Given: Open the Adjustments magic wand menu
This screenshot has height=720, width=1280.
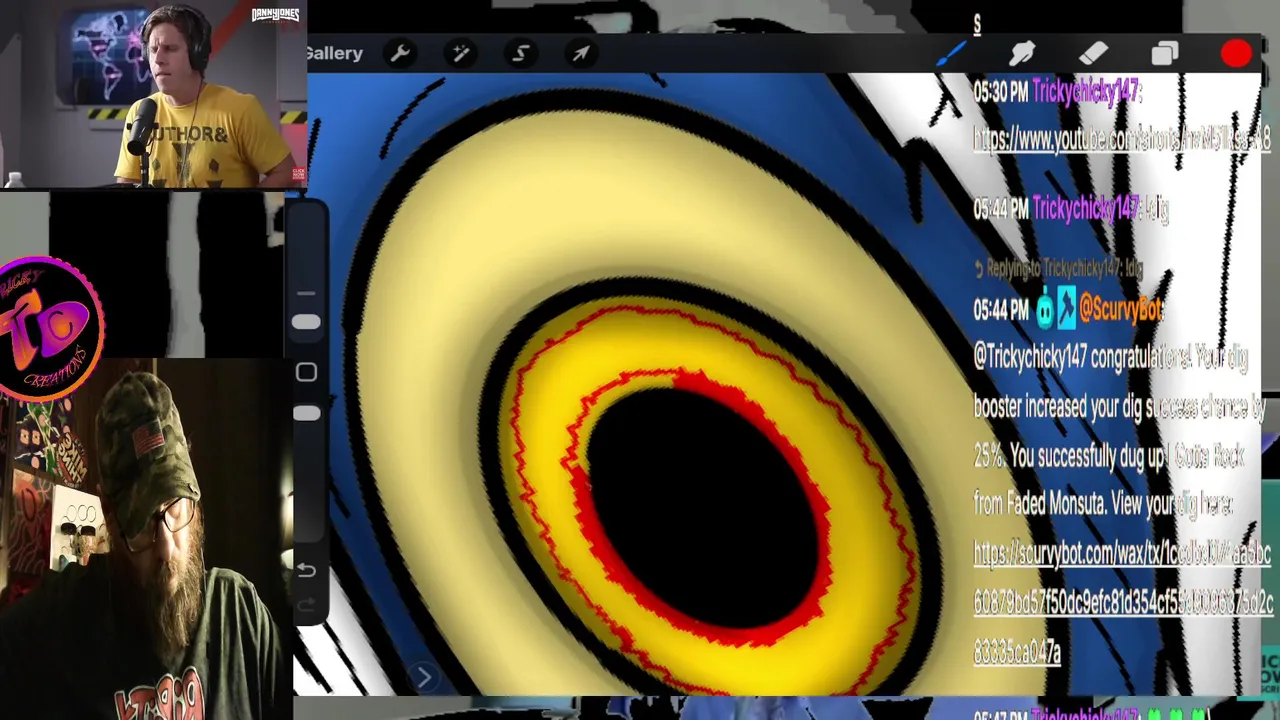Looking at the screenshot, I should (x=460, y=53).
